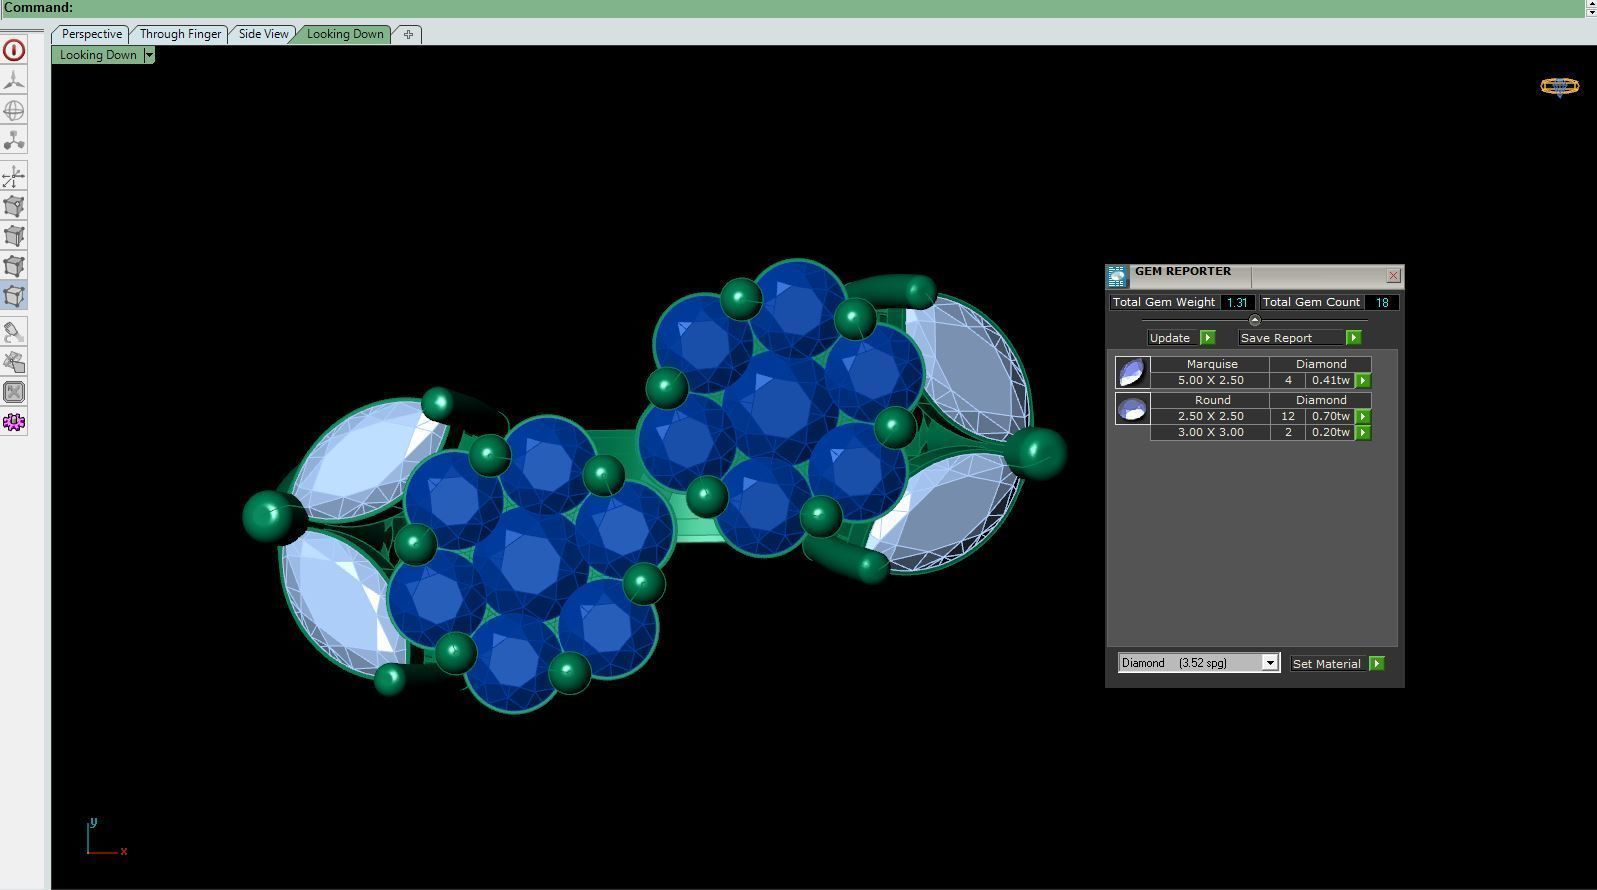Click the quantity "2" in the 3.00 X 3.00 row
The image size is (1597, 890).
[1288, 432]
